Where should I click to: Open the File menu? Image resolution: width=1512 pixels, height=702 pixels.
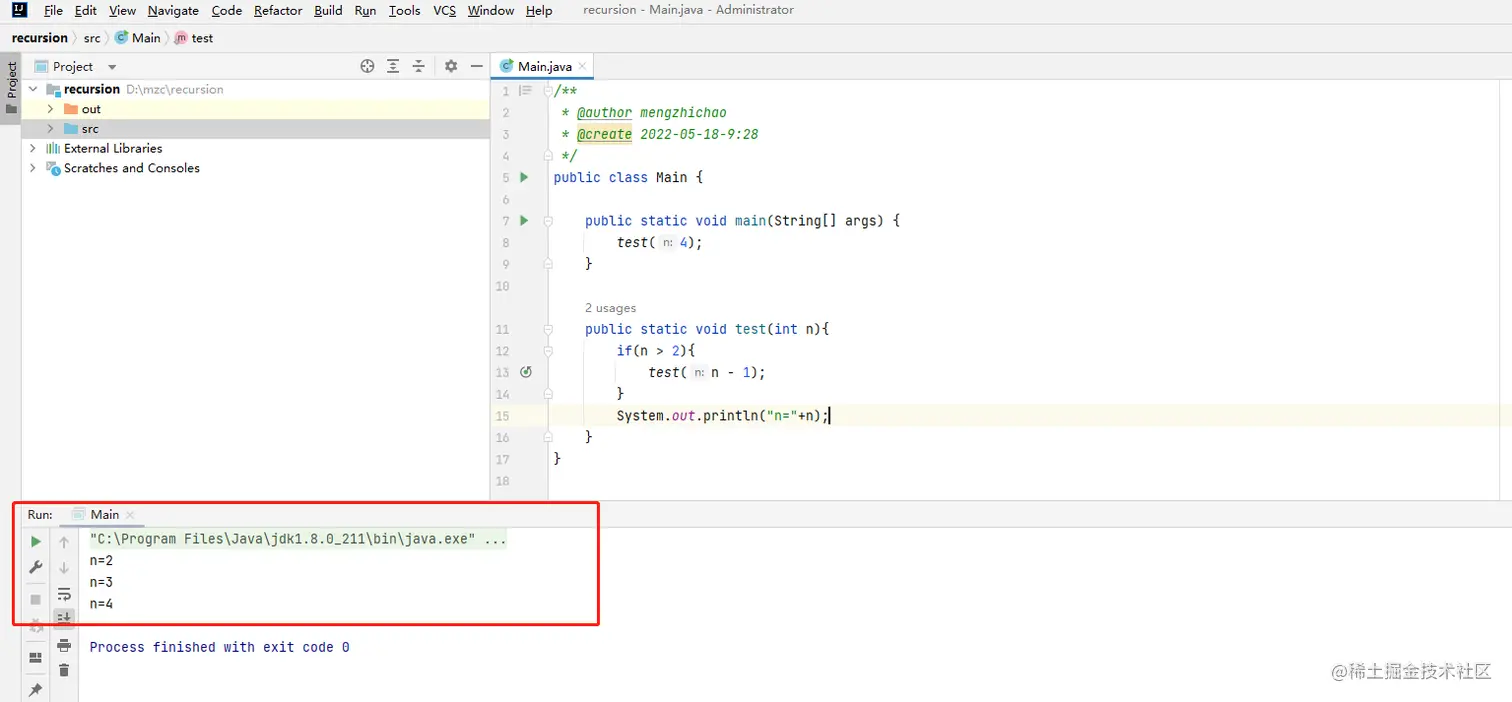tap(53, 10)
